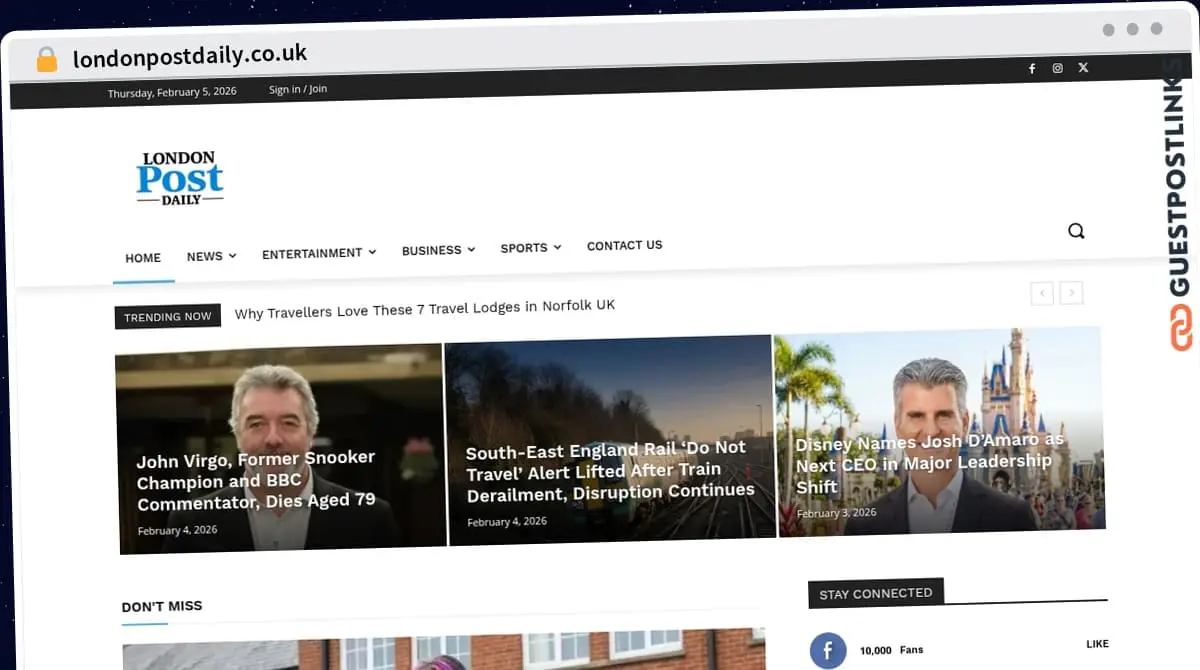Click the London Post Daily logo

click(180, 179)
